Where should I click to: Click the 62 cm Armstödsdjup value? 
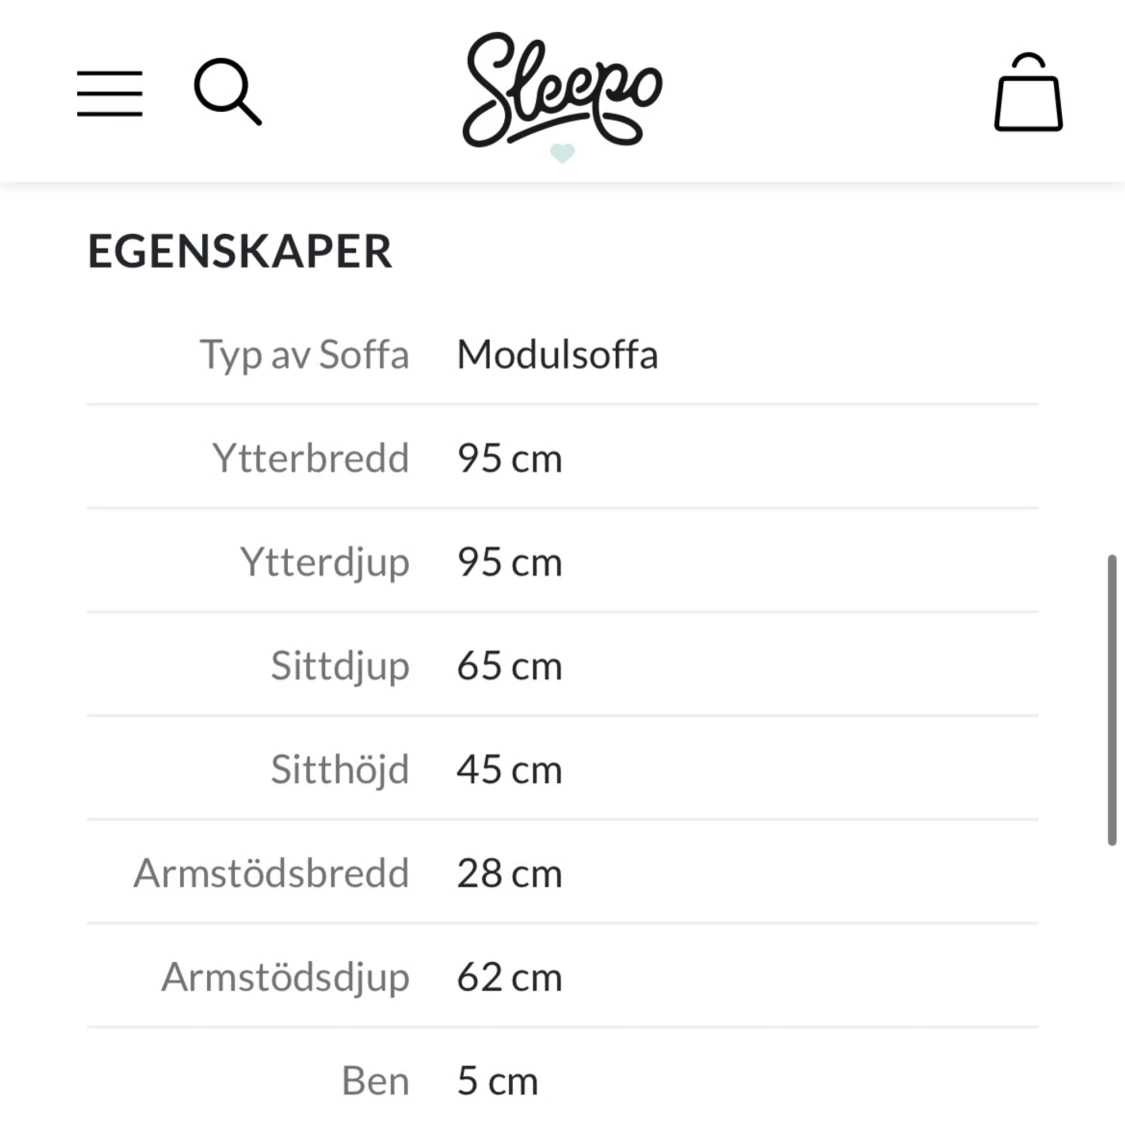pyautogui.click(x=509, y=977)
